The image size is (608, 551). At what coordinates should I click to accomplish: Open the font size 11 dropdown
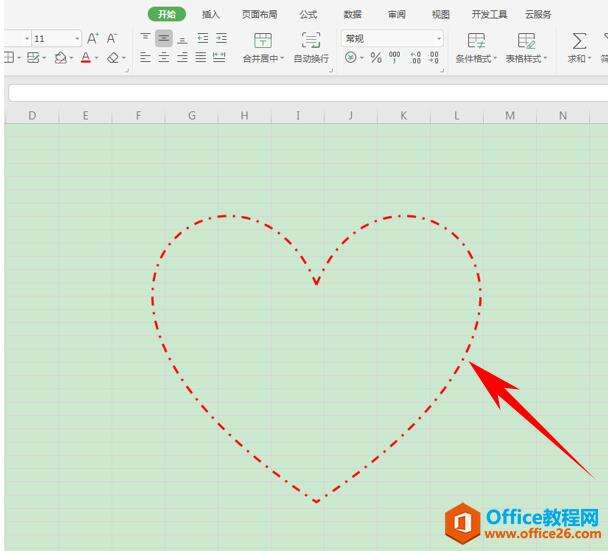(x=77, y=38)
